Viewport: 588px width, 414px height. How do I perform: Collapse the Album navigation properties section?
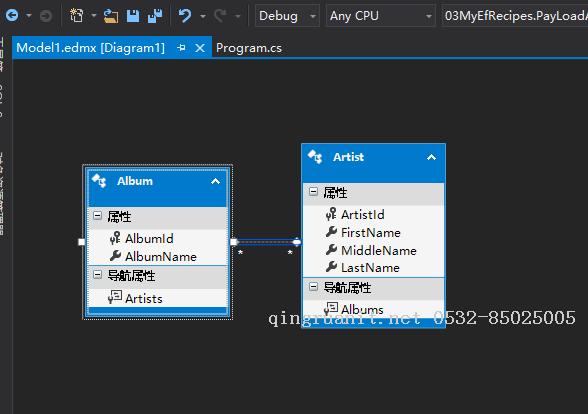(x=98, y=275)
